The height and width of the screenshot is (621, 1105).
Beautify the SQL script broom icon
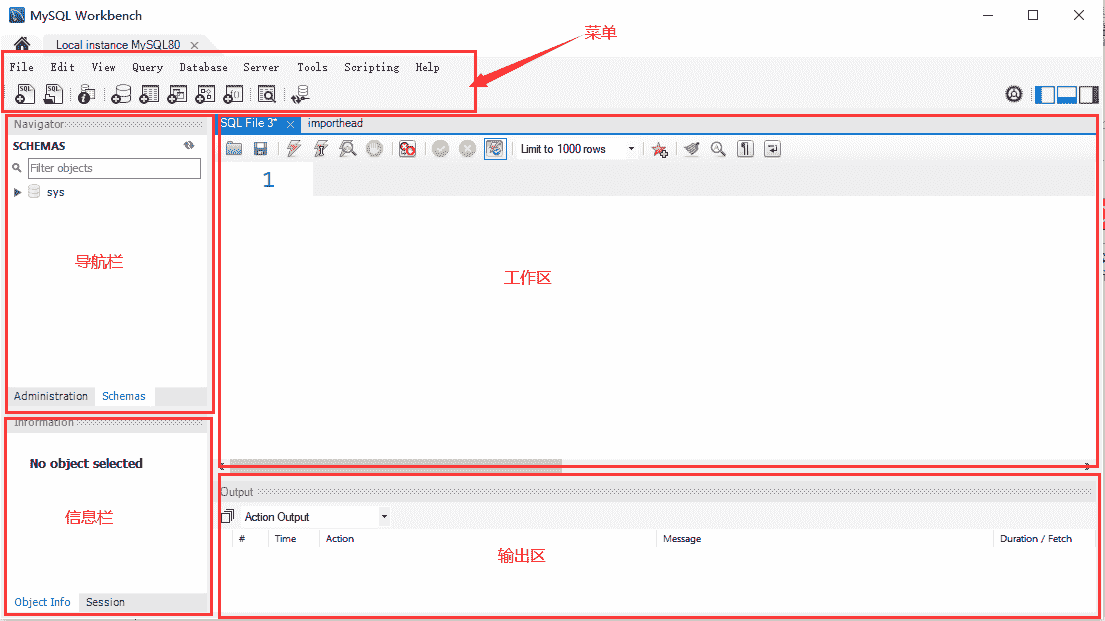click(692, 149)
